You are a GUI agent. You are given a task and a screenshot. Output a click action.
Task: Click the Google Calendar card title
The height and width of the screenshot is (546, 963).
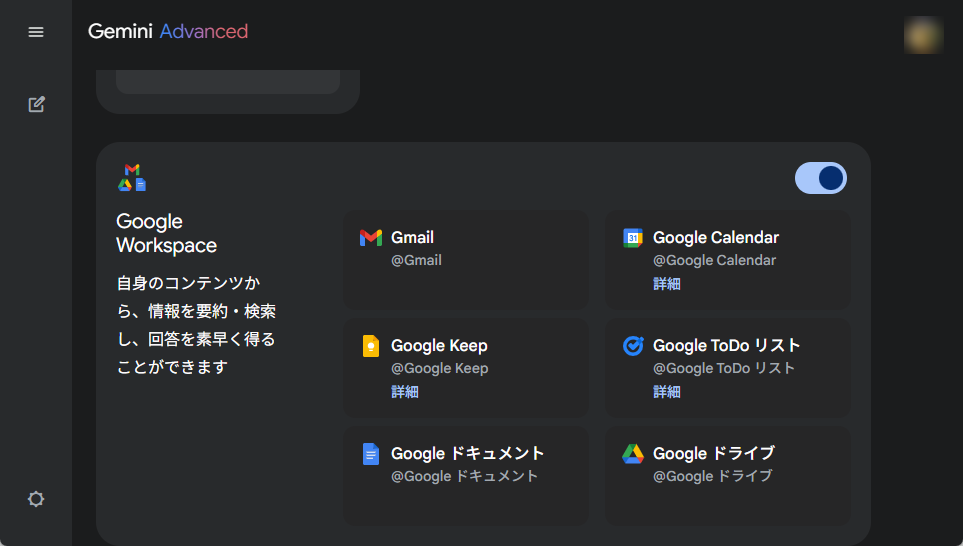715,238
